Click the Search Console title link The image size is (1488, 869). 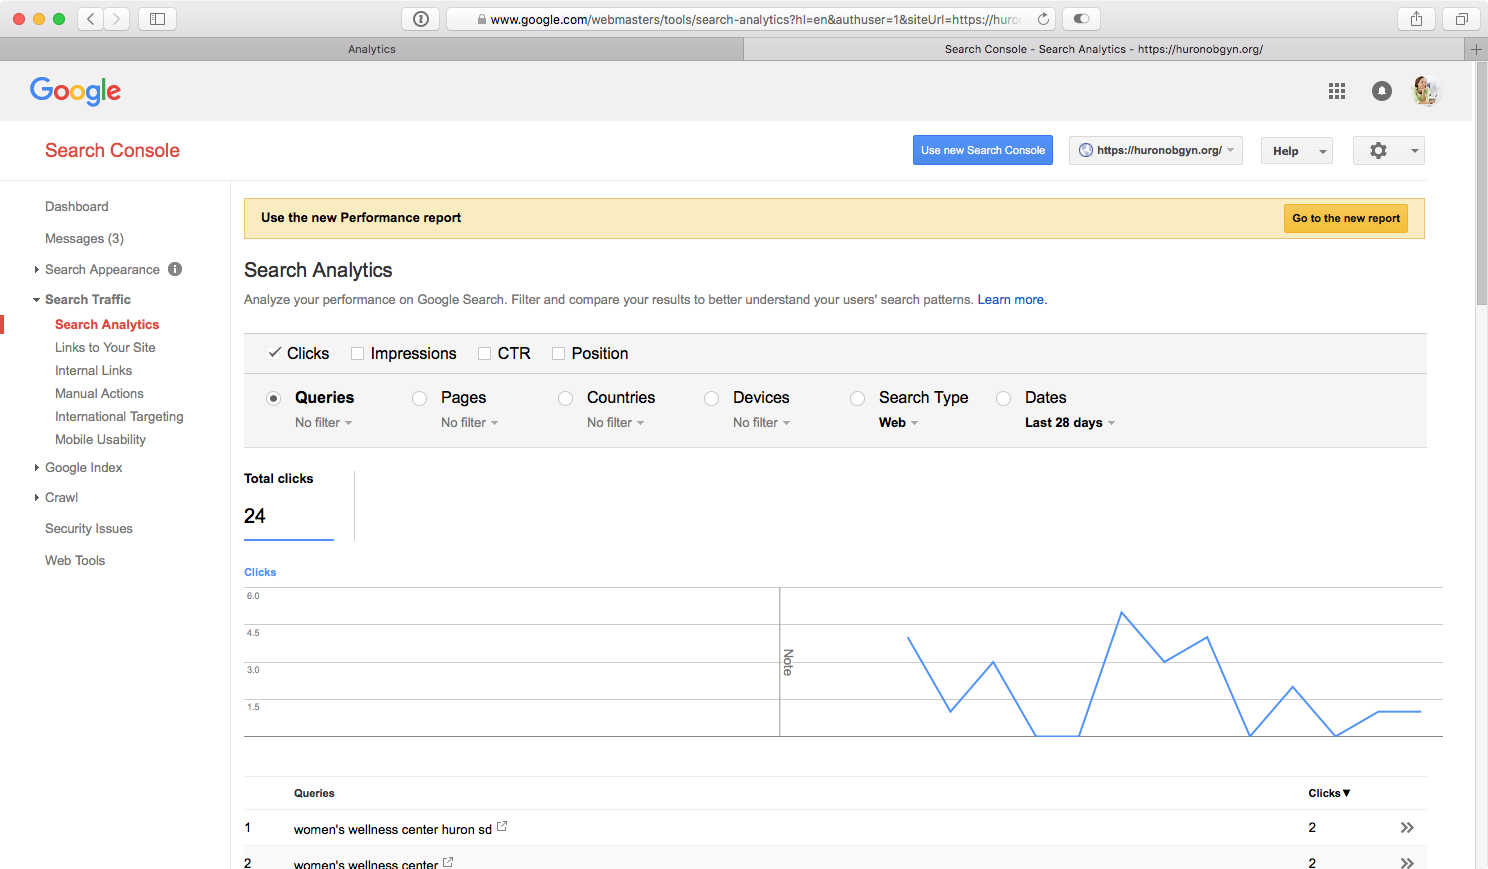(112, 151)
